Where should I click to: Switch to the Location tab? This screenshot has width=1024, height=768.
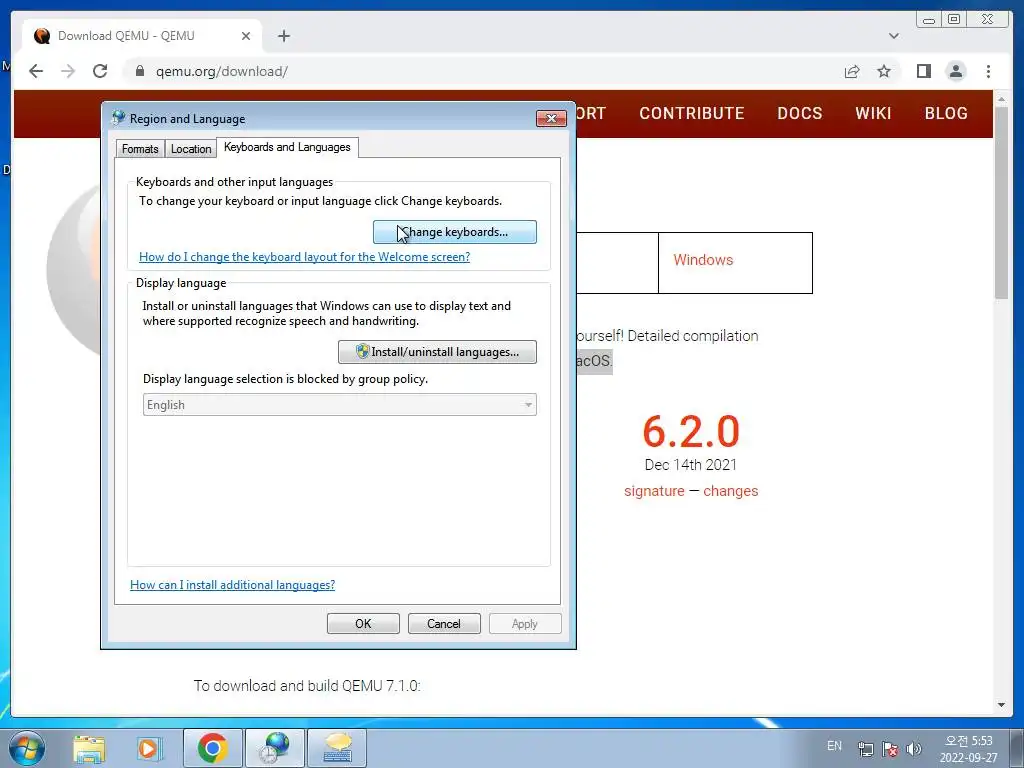pos(191,149)
